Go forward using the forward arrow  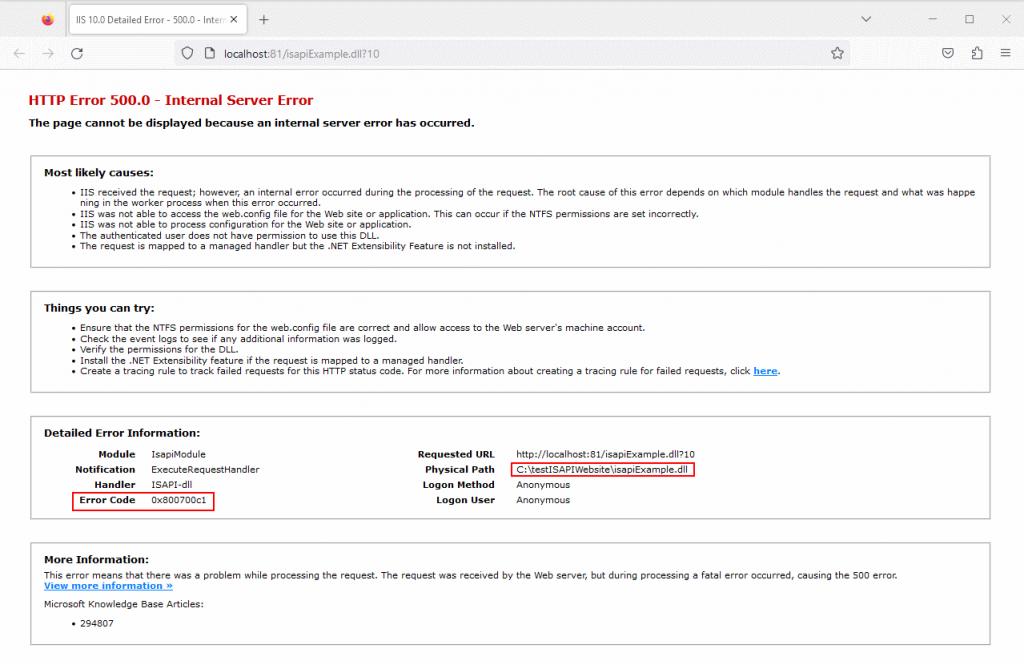[x=48, y=54]
